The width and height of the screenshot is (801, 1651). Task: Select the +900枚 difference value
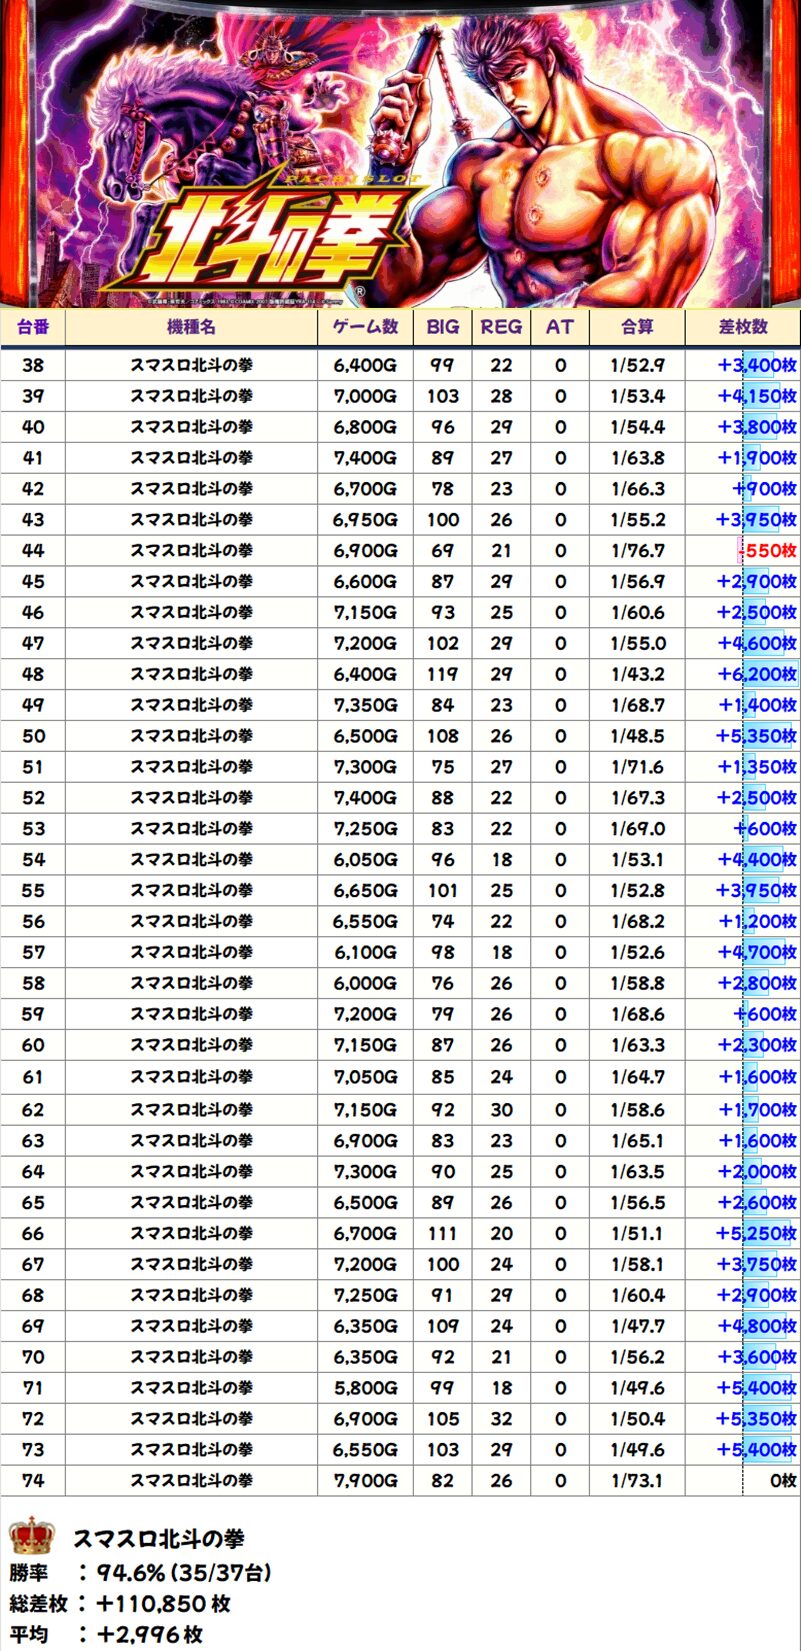765,489
